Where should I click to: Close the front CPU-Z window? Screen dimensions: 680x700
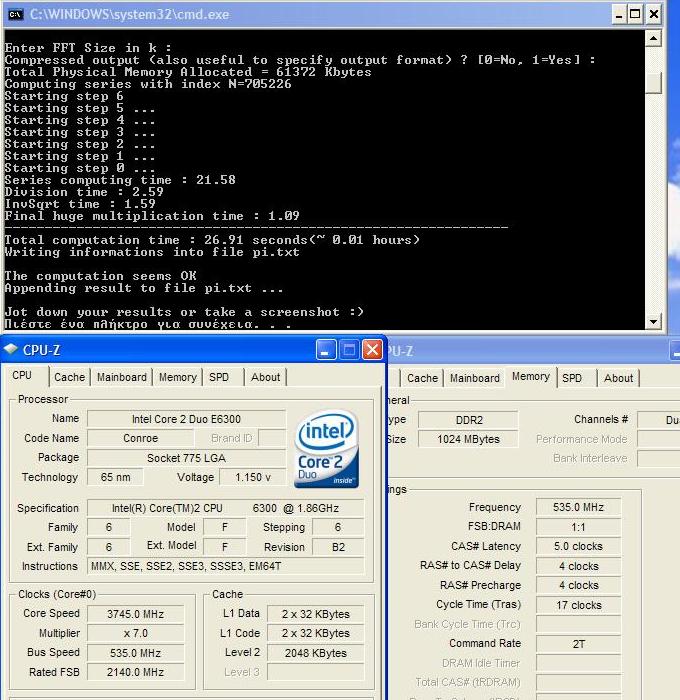coord(372,350)
